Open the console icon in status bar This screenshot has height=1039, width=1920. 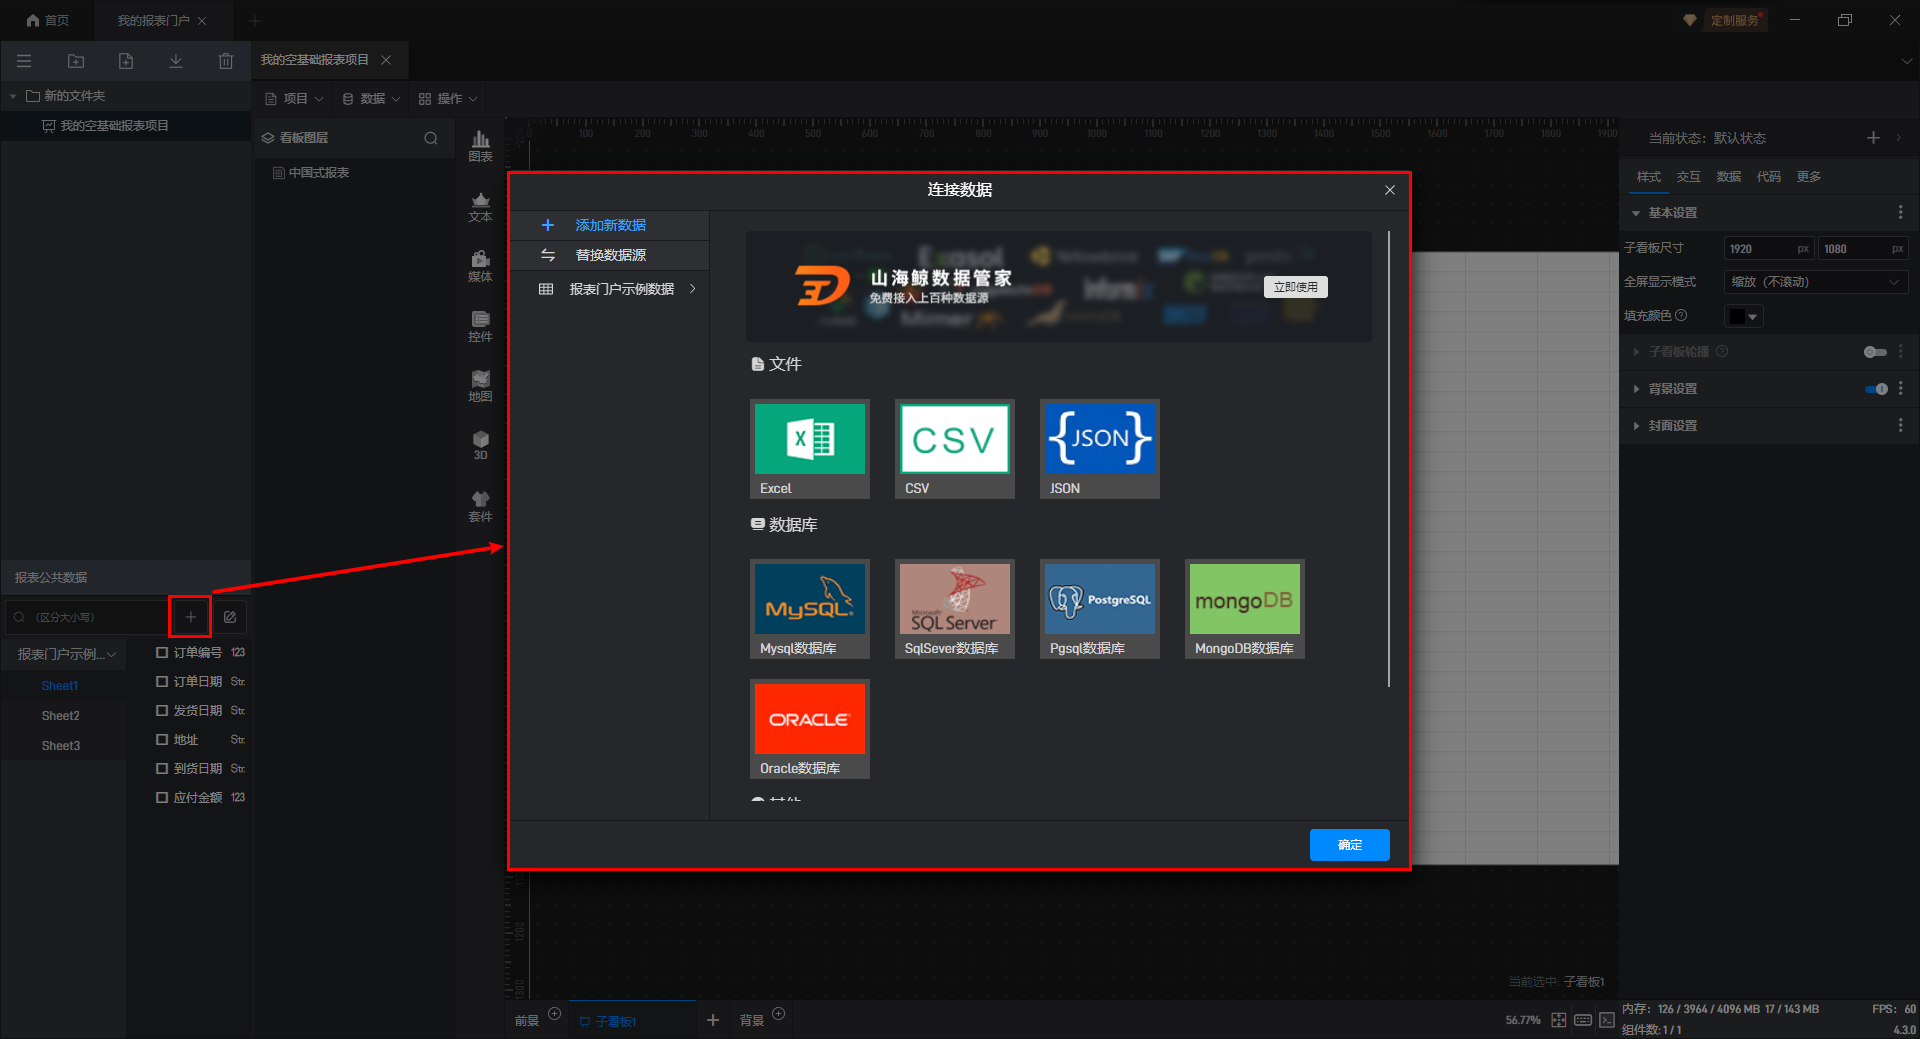tap(1607, 1020)
